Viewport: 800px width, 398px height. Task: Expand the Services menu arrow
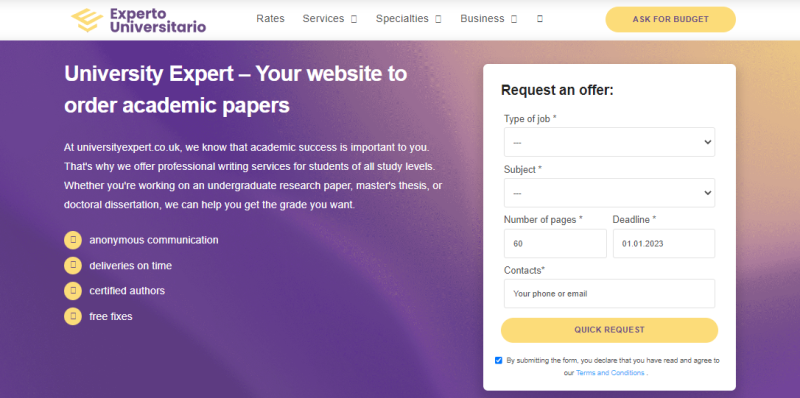(x=354, y=19)
